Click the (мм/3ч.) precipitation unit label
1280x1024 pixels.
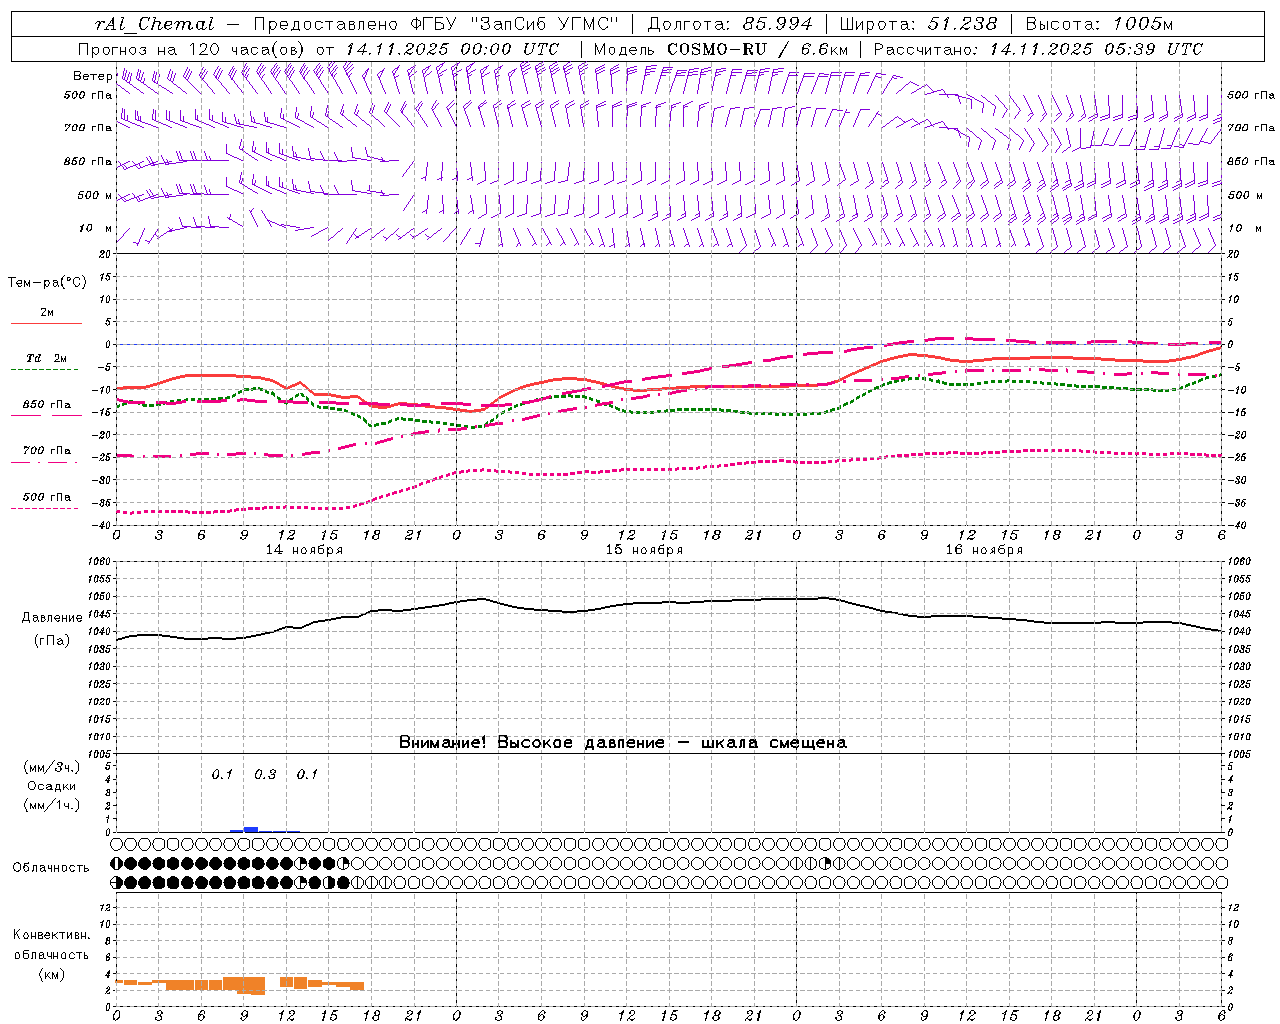coord(51,767)
